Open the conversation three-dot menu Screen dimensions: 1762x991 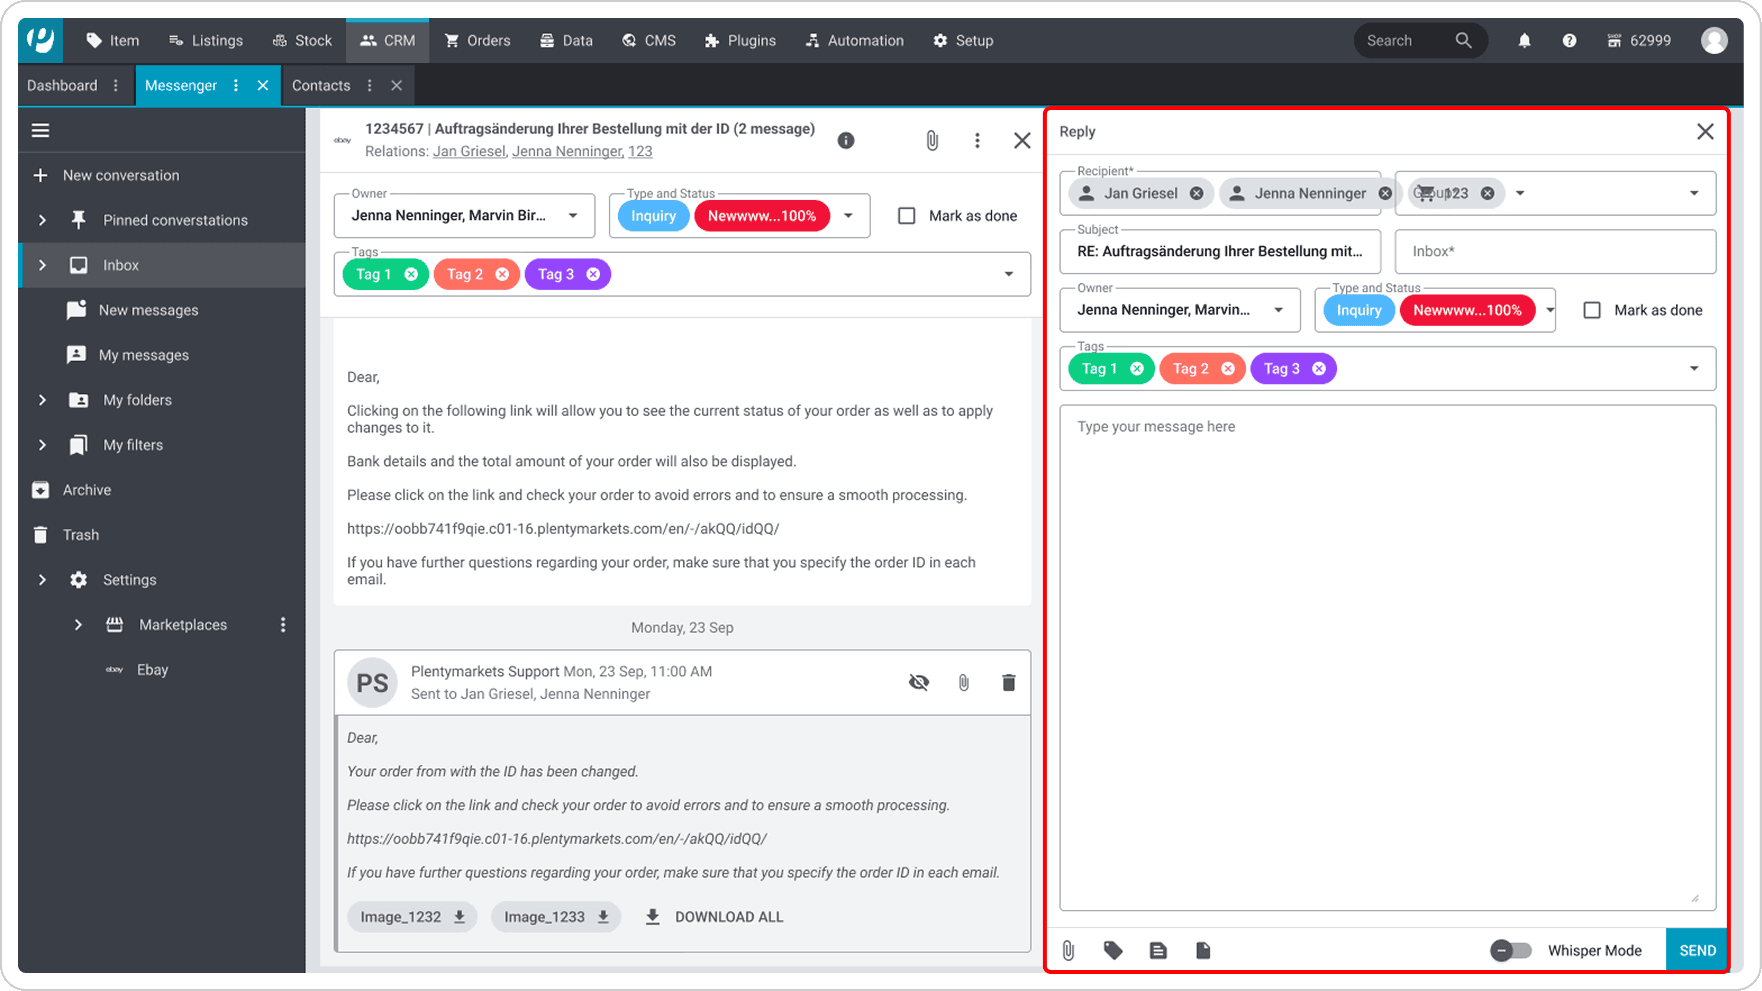click(x=977, y=140)
